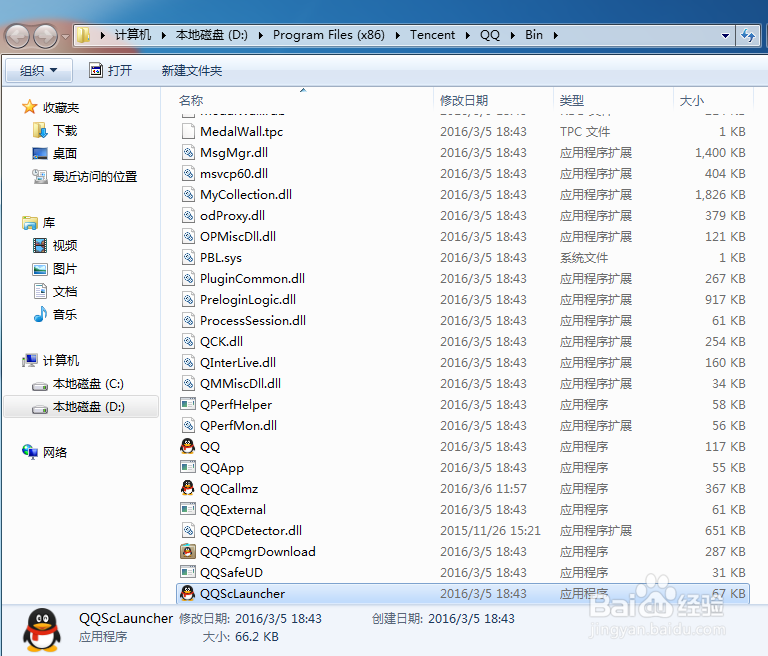Open address bar history dropdown arrow
Viewport: 768px width, 656px height.
pyautogui.click(x=725, y=35)
